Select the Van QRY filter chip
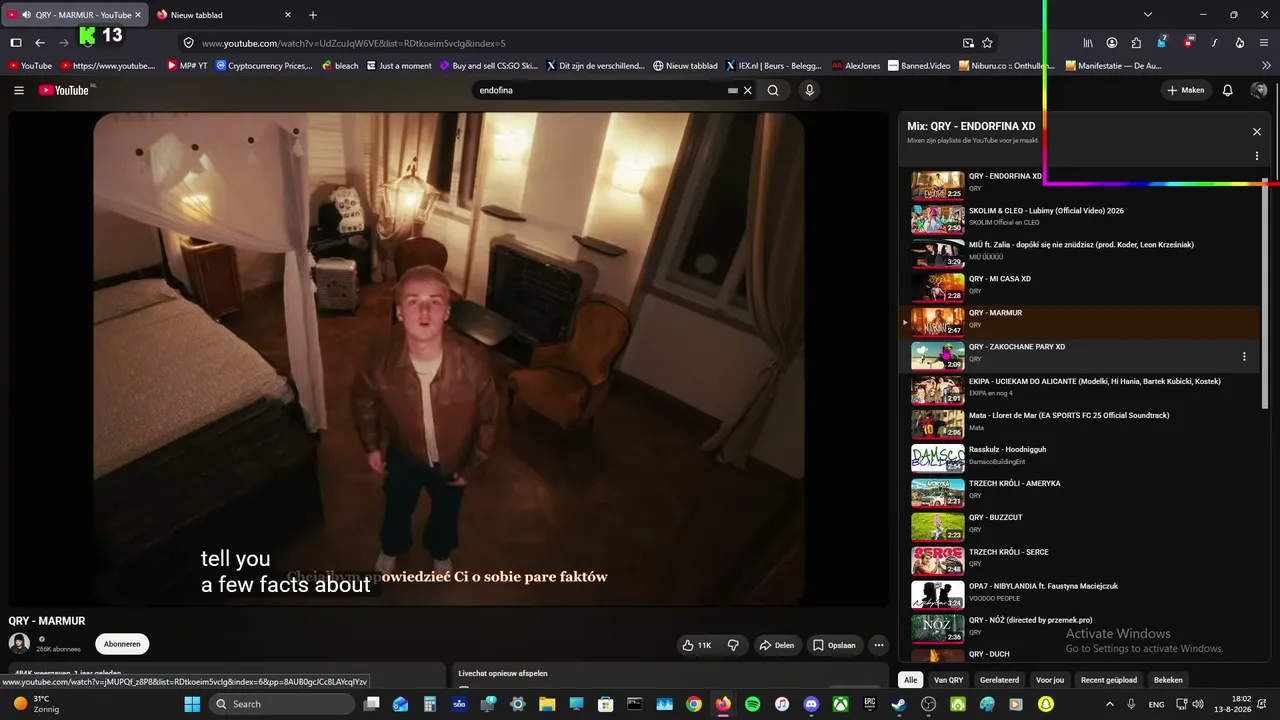The width and height of the screenshot is (1280, 720). (949, 680)
